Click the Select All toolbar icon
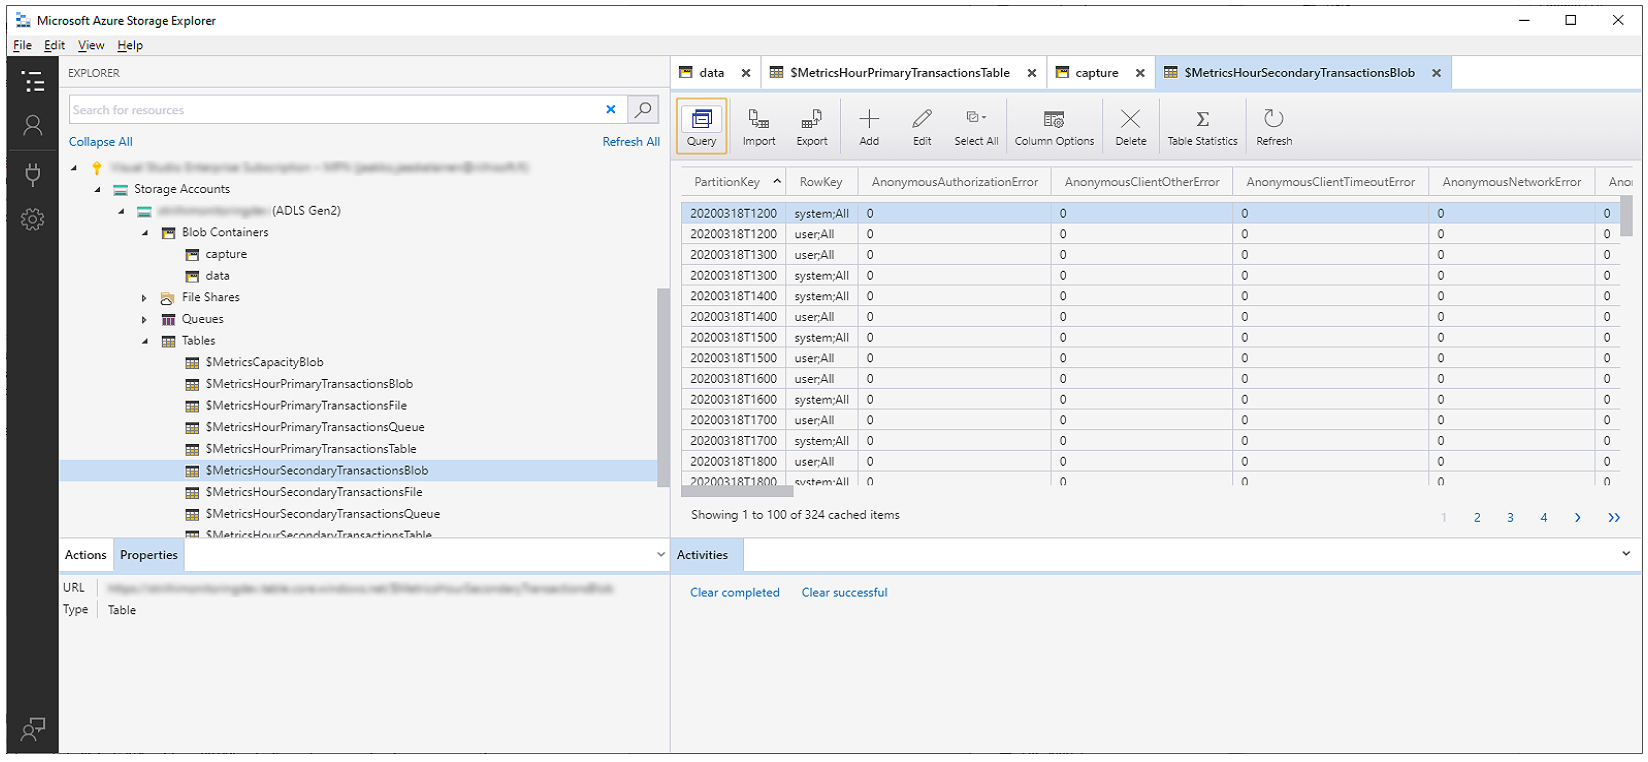Screen dimensions: 1648x762 tap(976, 127)
